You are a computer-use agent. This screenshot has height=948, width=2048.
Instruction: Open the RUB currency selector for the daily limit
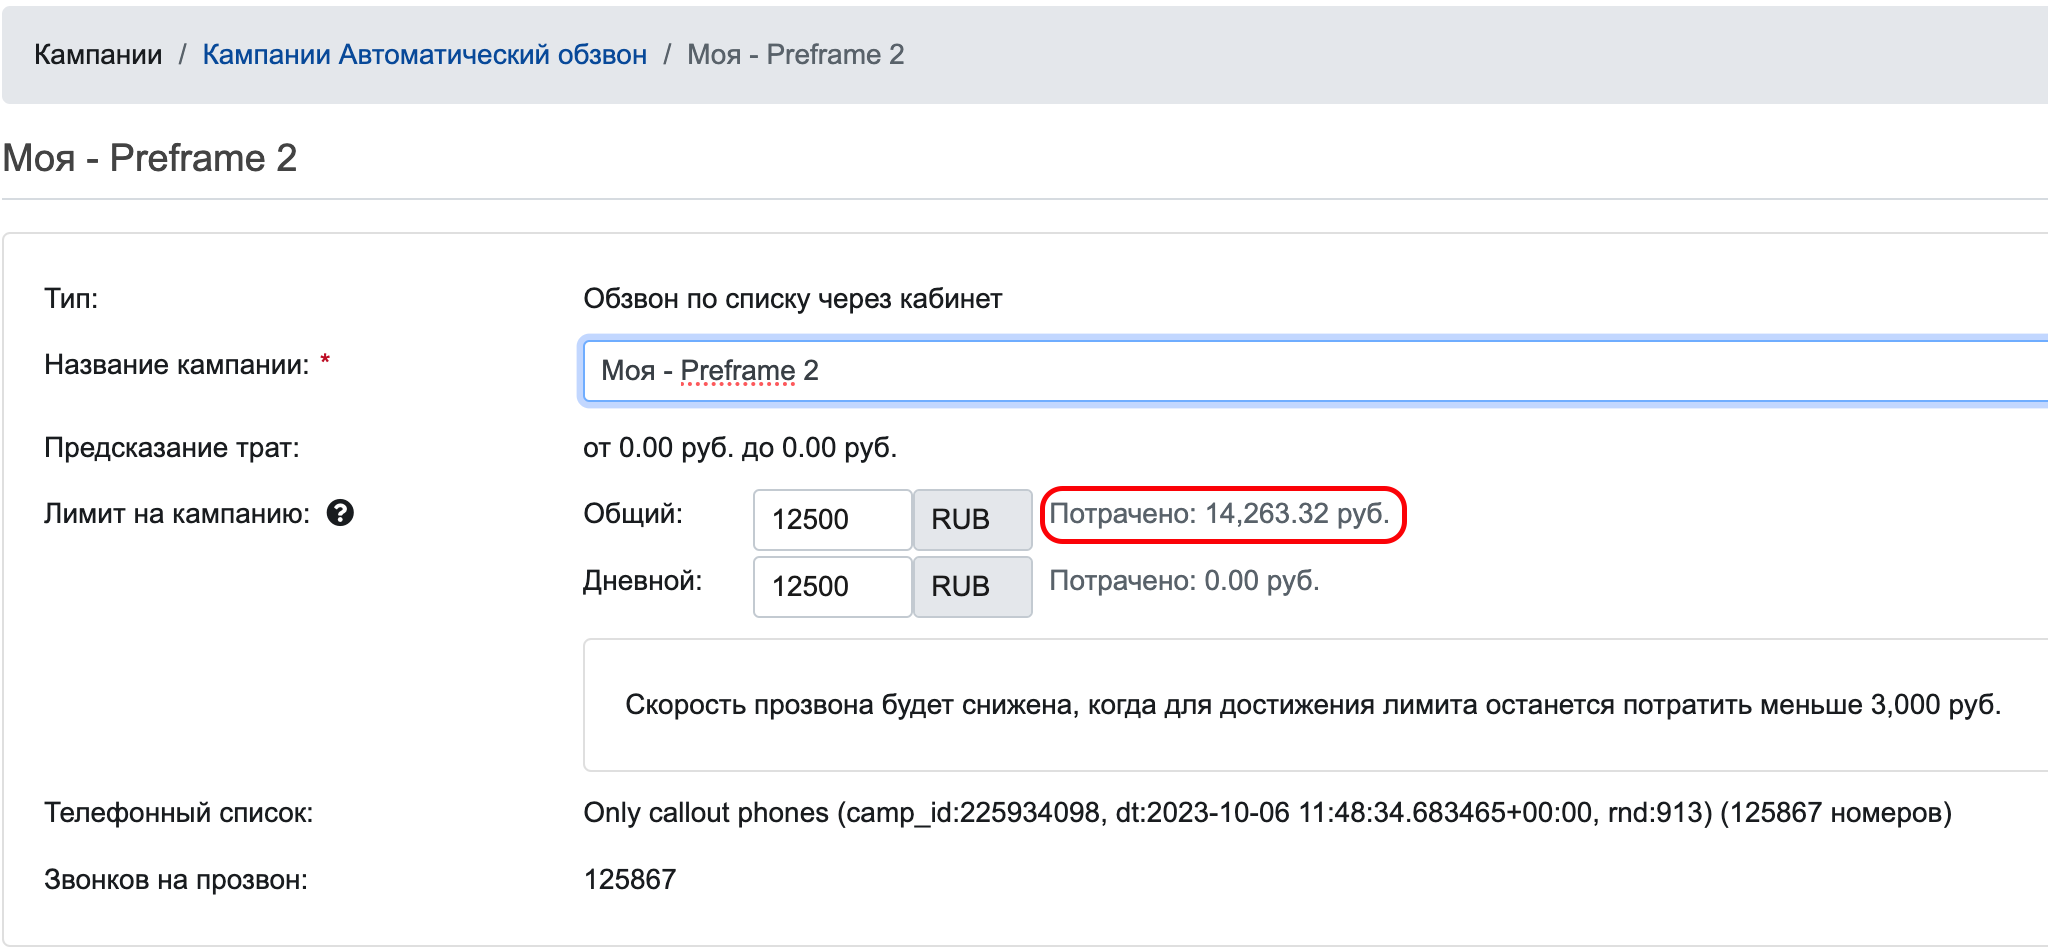(970, 587)
